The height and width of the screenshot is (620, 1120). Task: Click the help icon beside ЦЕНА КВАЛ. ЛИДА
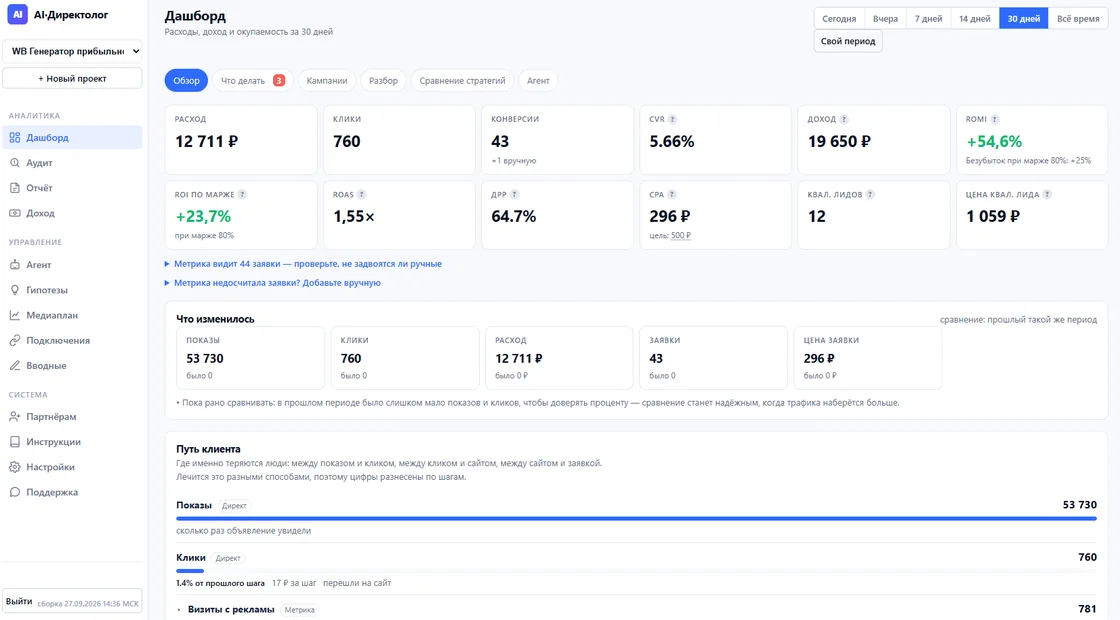click(x=1046, y=194)
